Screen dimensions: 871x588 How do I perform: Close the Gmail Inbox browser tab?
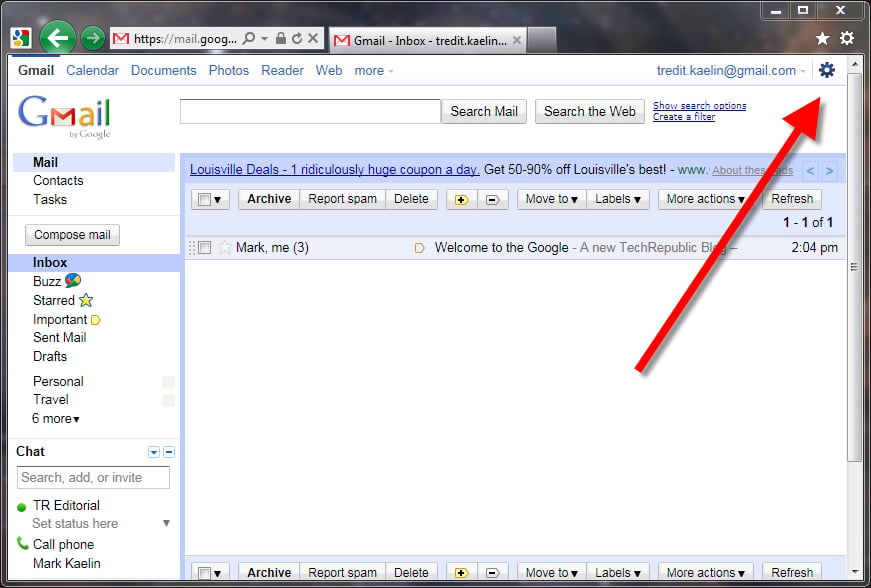(517, 40)
